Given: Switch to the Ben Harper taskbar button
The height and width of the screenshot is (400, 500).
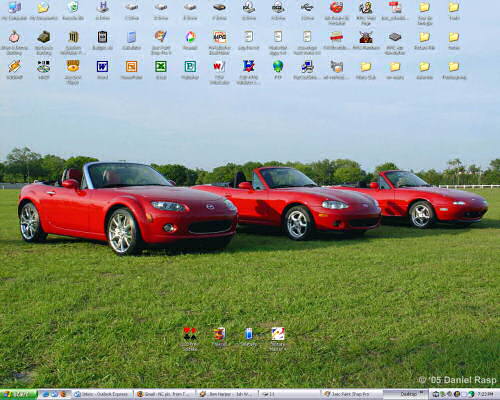Looking at the screenshot, I should point(227,394).
